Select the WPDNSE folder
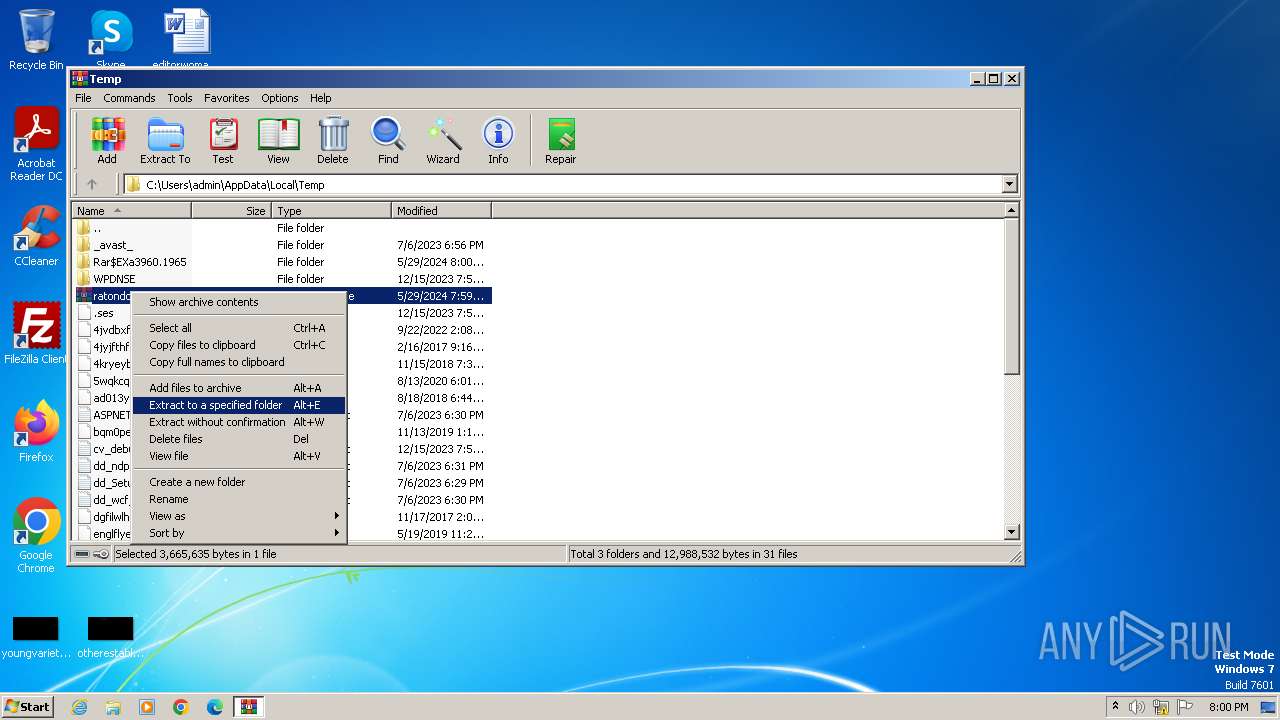Image resolution: width=1280 pixels, height=720 pixels. pyautogui.click(x=283, y=279)
